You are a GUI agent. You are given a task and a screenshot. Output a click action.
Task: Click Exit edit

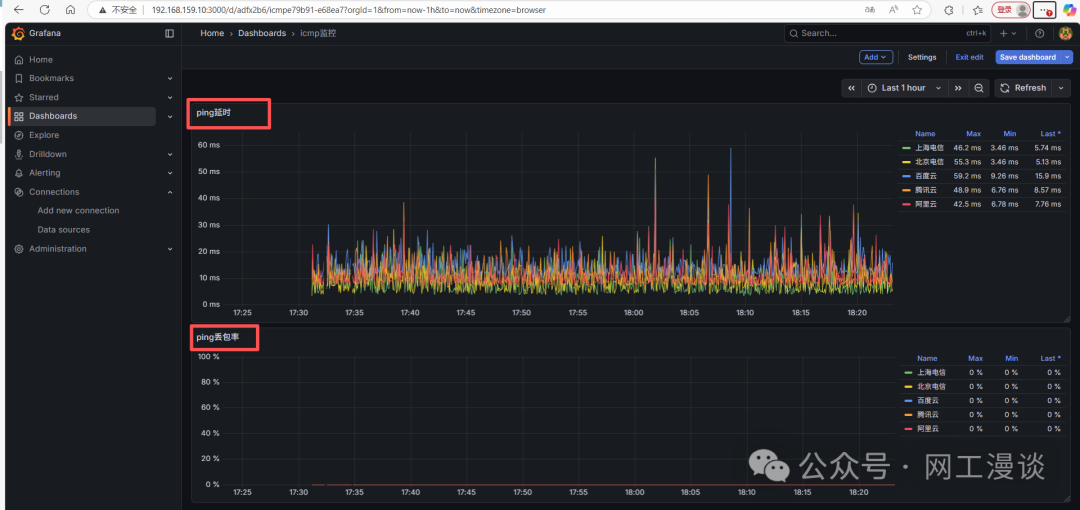[969, 57]
